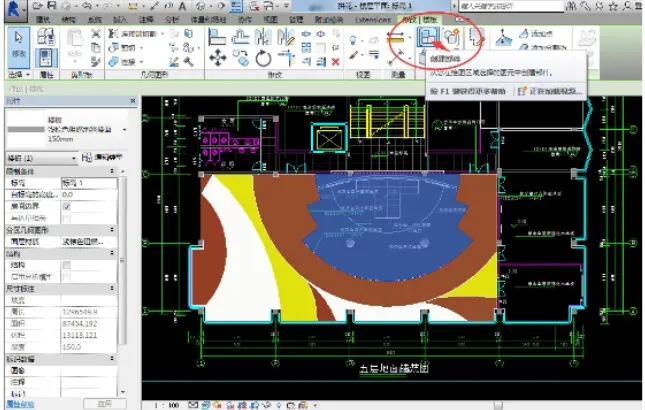Close the Properties palette with X
Image resolution: width=645 pixels, height=410 pixels.
132,100
